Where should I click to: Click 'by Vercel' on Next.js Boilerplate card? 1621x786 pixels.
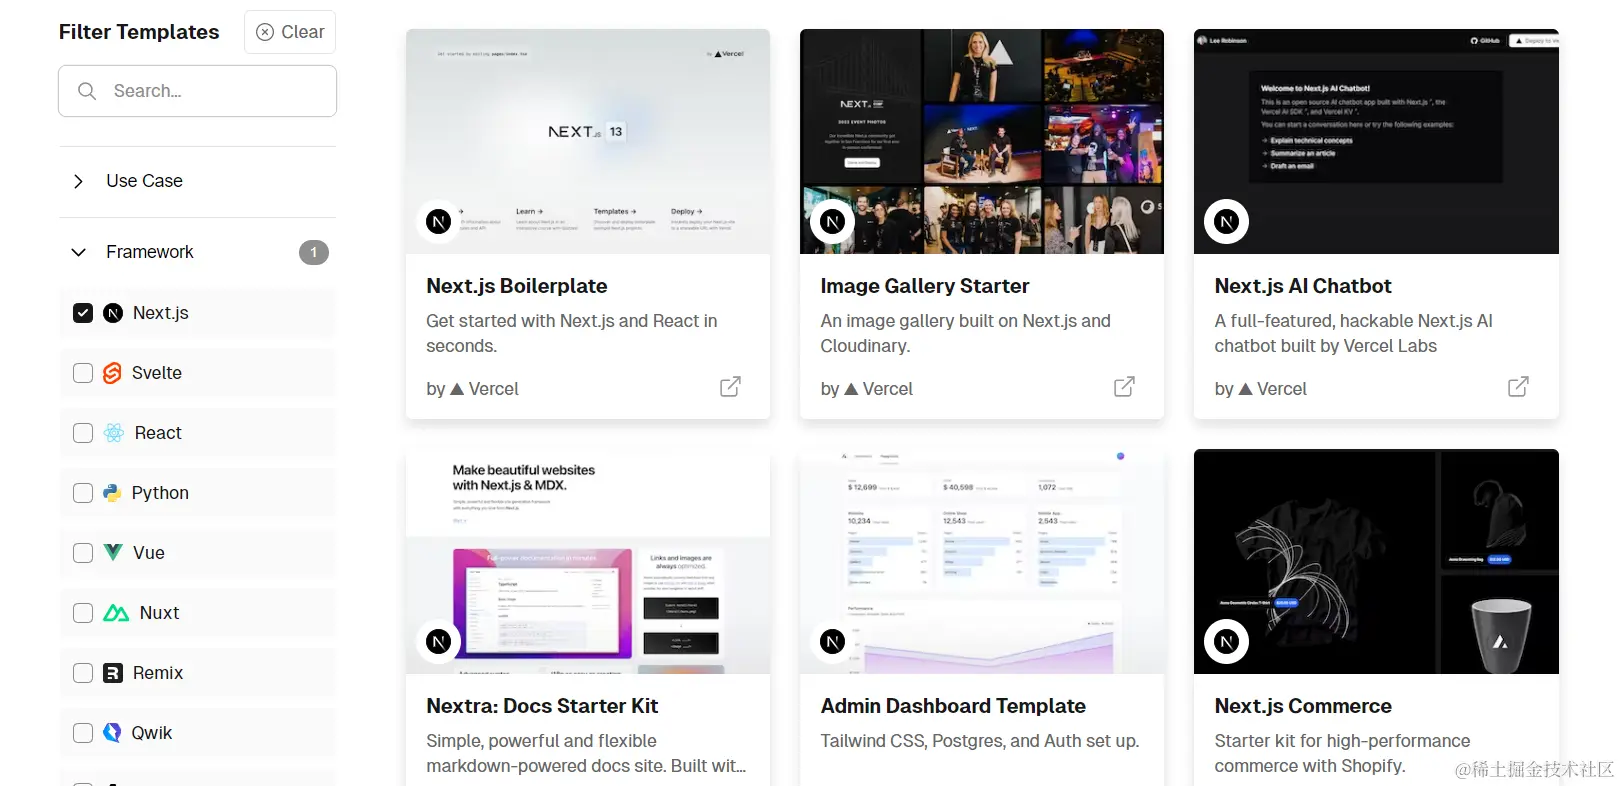click(x=472, y=389)
